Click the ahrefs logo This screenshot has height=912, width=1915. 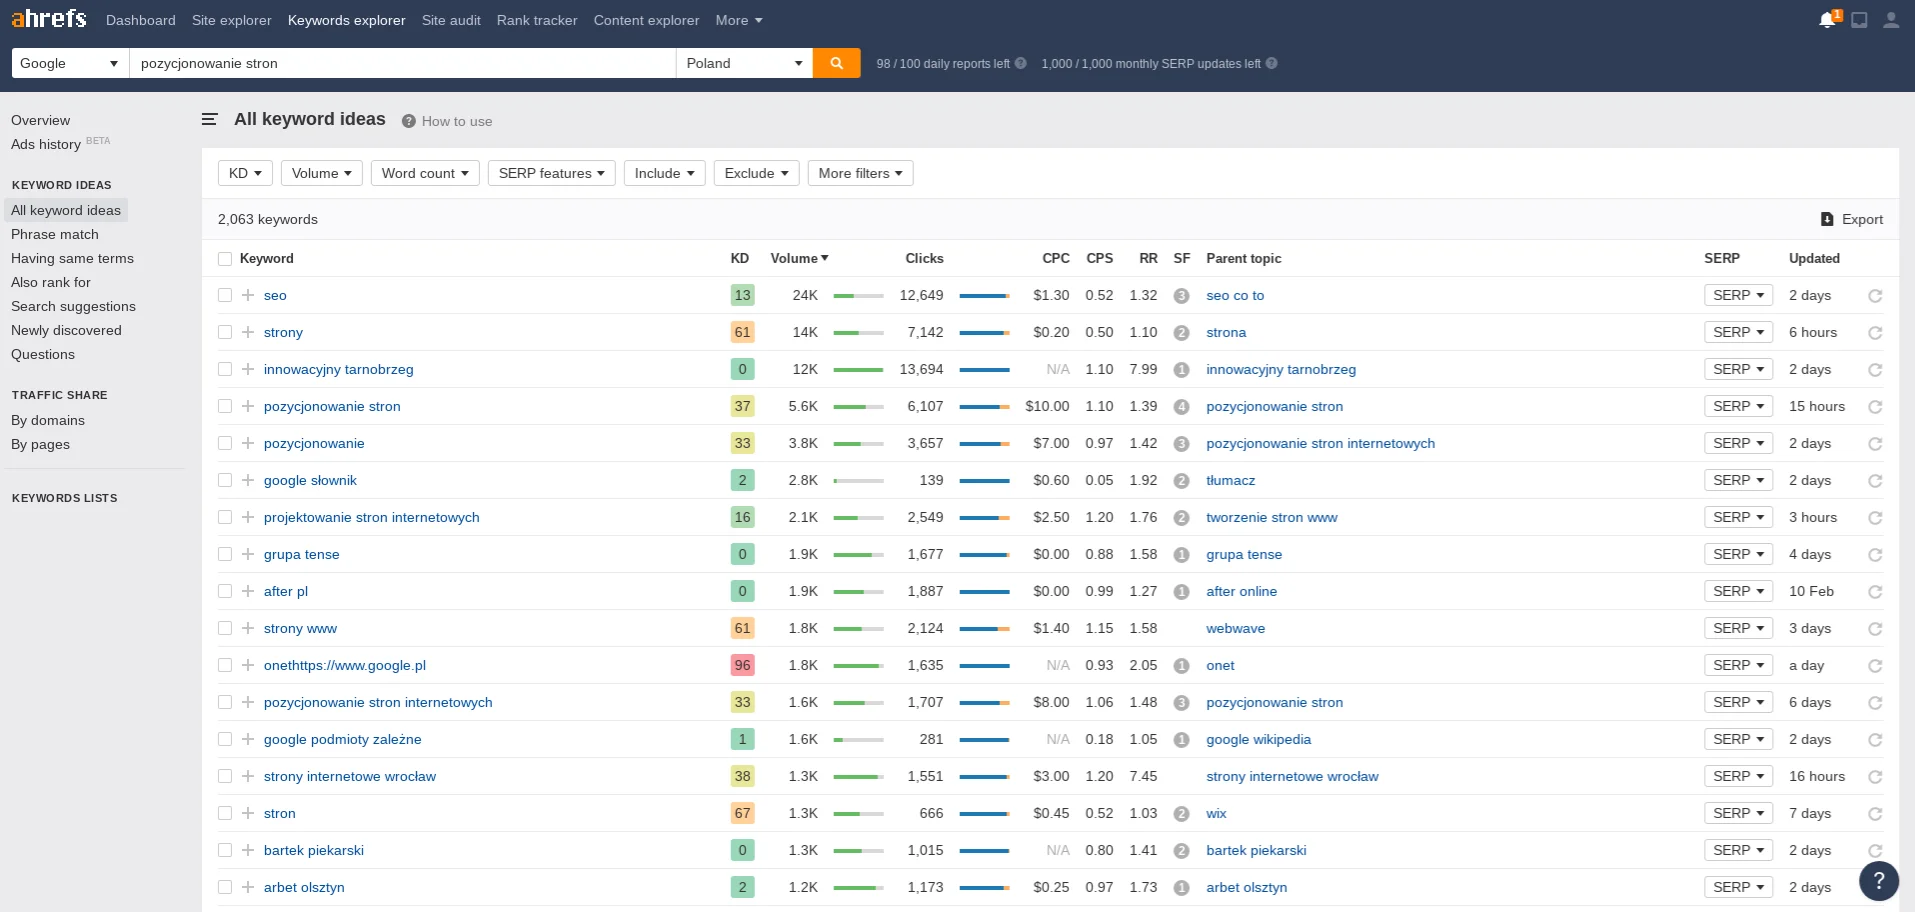[x=49, y=19]
